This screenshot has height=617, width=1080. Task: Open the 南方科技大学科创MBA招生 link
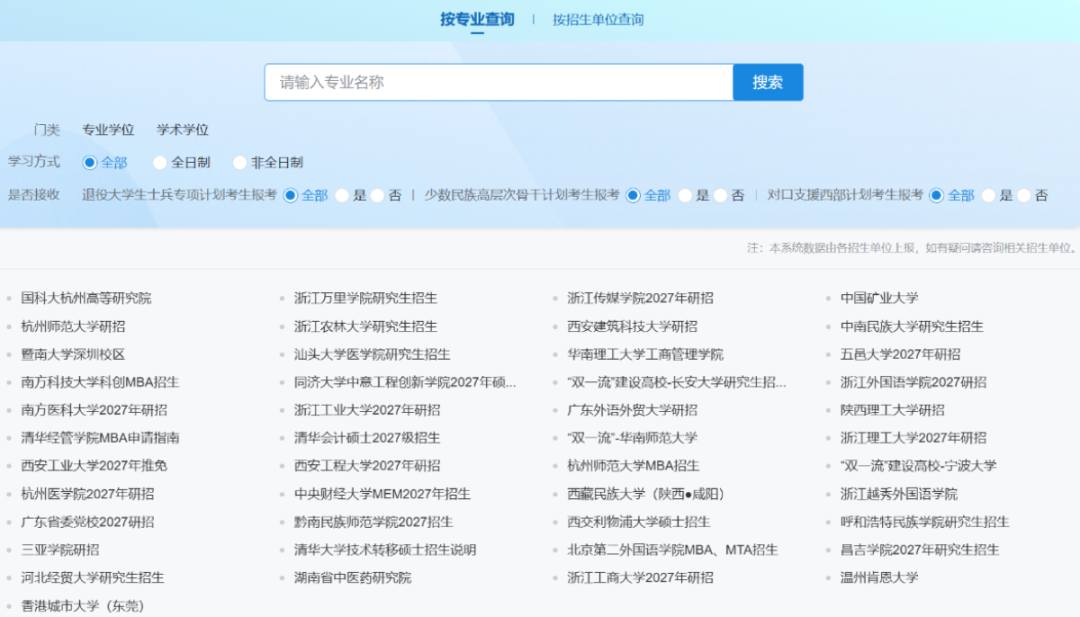[100, 382]
